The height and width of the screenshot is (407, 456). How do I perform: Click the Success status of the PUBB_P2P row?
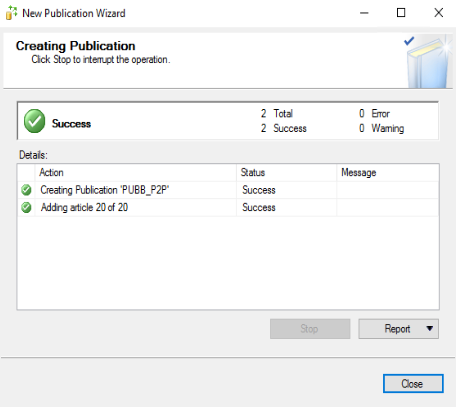[259, 190]
